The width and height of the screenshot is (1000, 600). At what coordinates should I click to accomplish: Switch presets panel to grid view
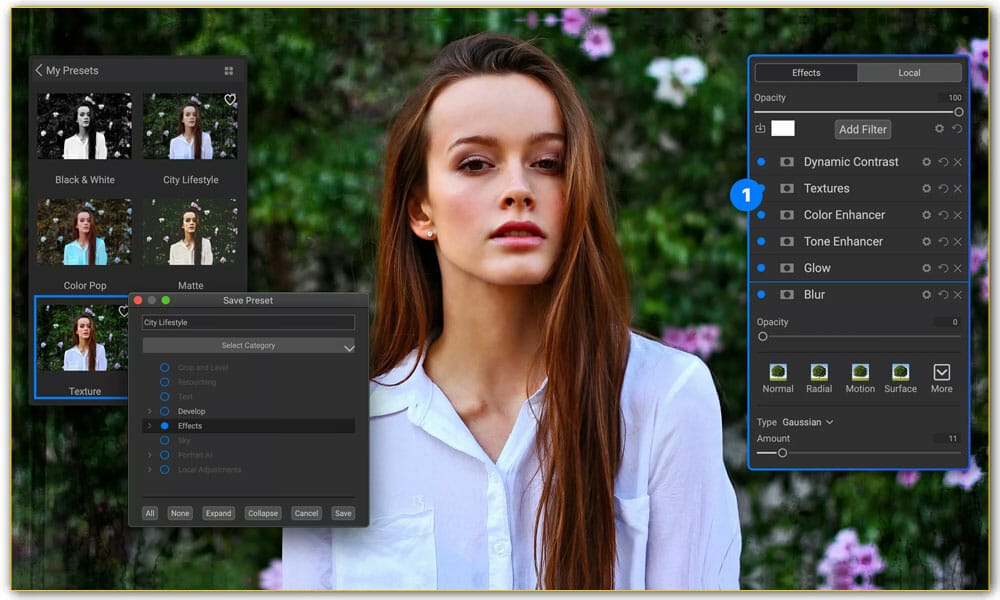tap(229, 70)
